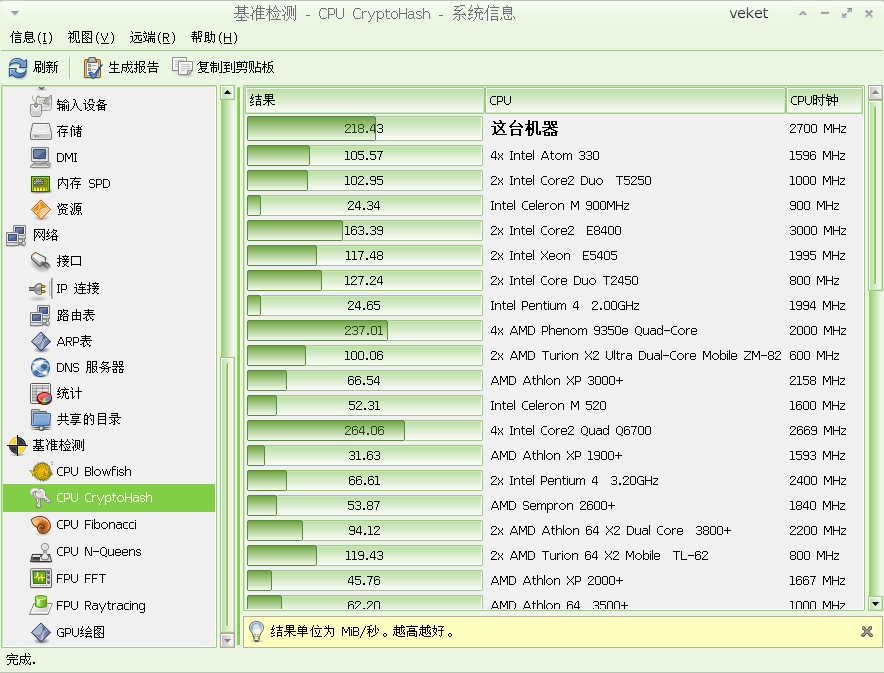Select the 2x Intel Core2 E8400 row
This screenshot has height=673, width=884.
[555, 231]
